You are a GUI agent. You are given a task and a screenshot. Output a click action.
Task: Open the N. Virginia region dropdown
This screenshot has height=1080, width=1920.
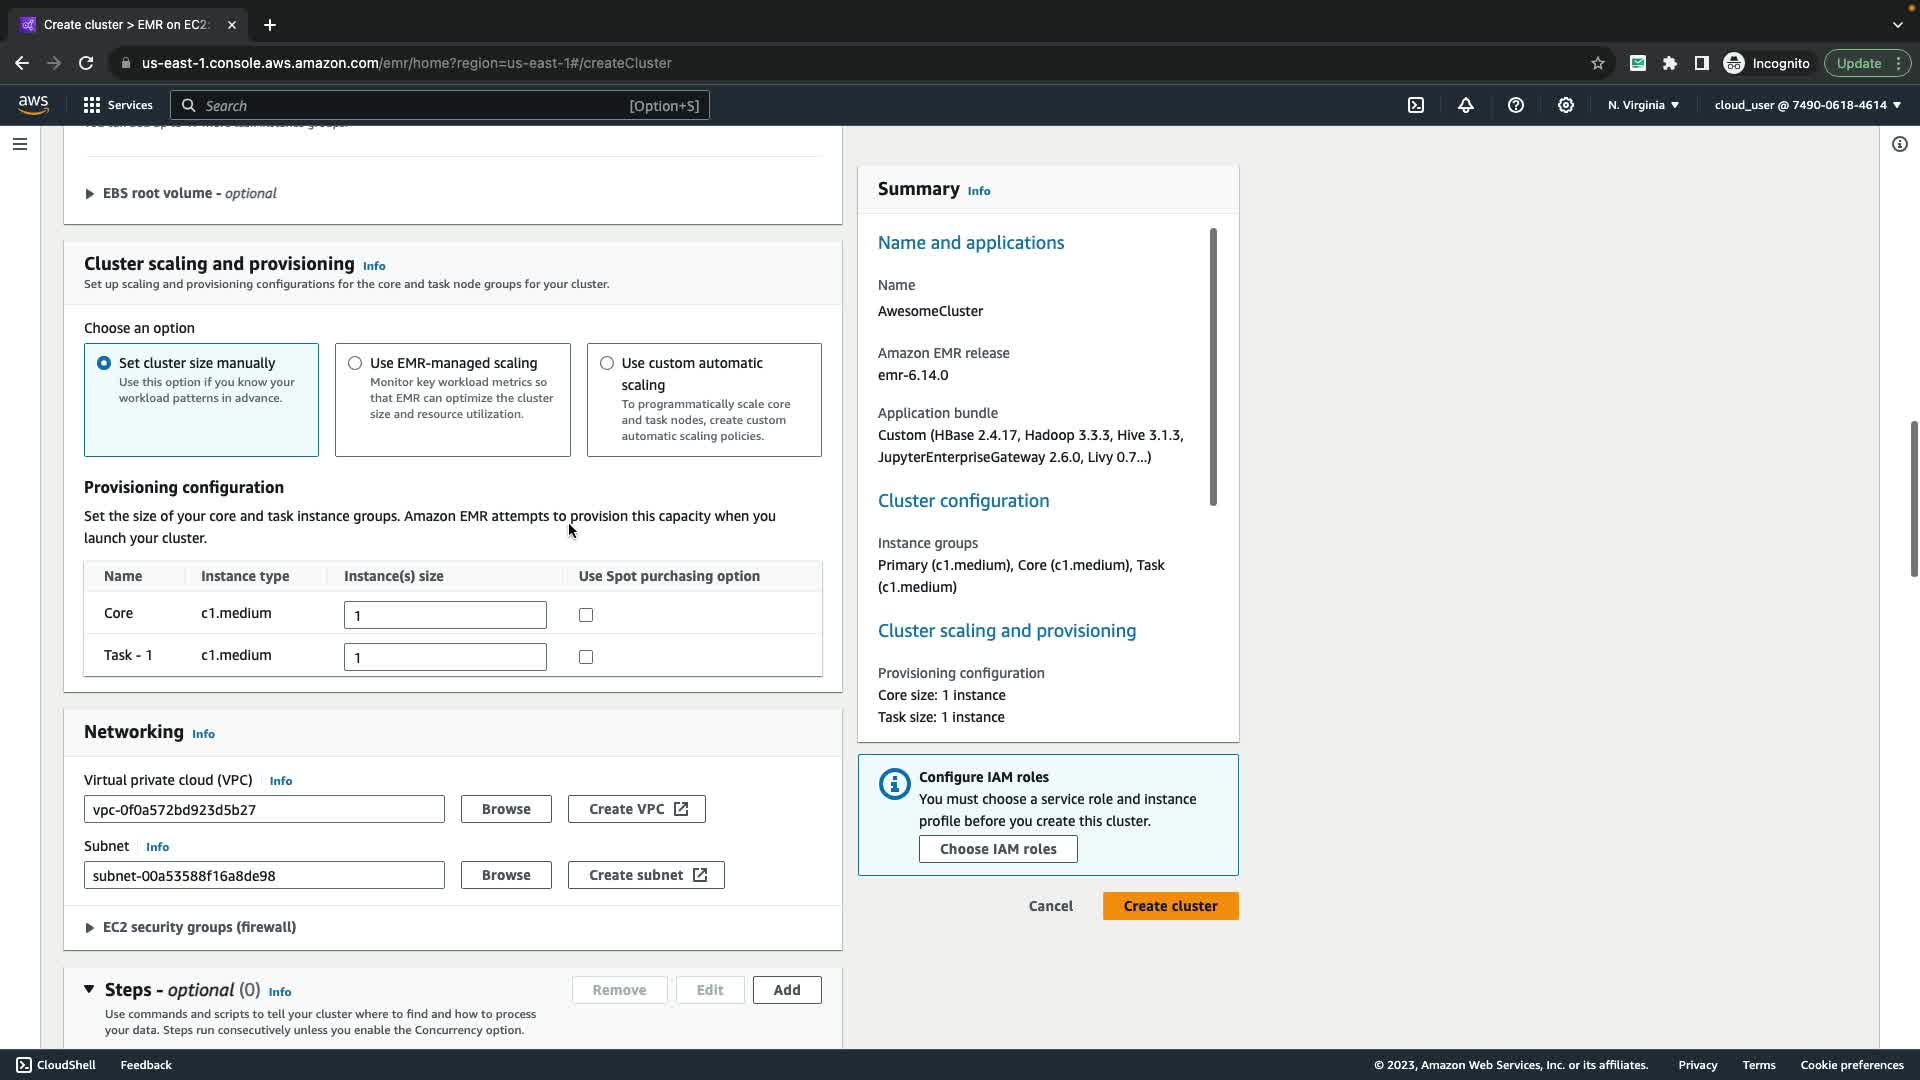[1643, 105]
